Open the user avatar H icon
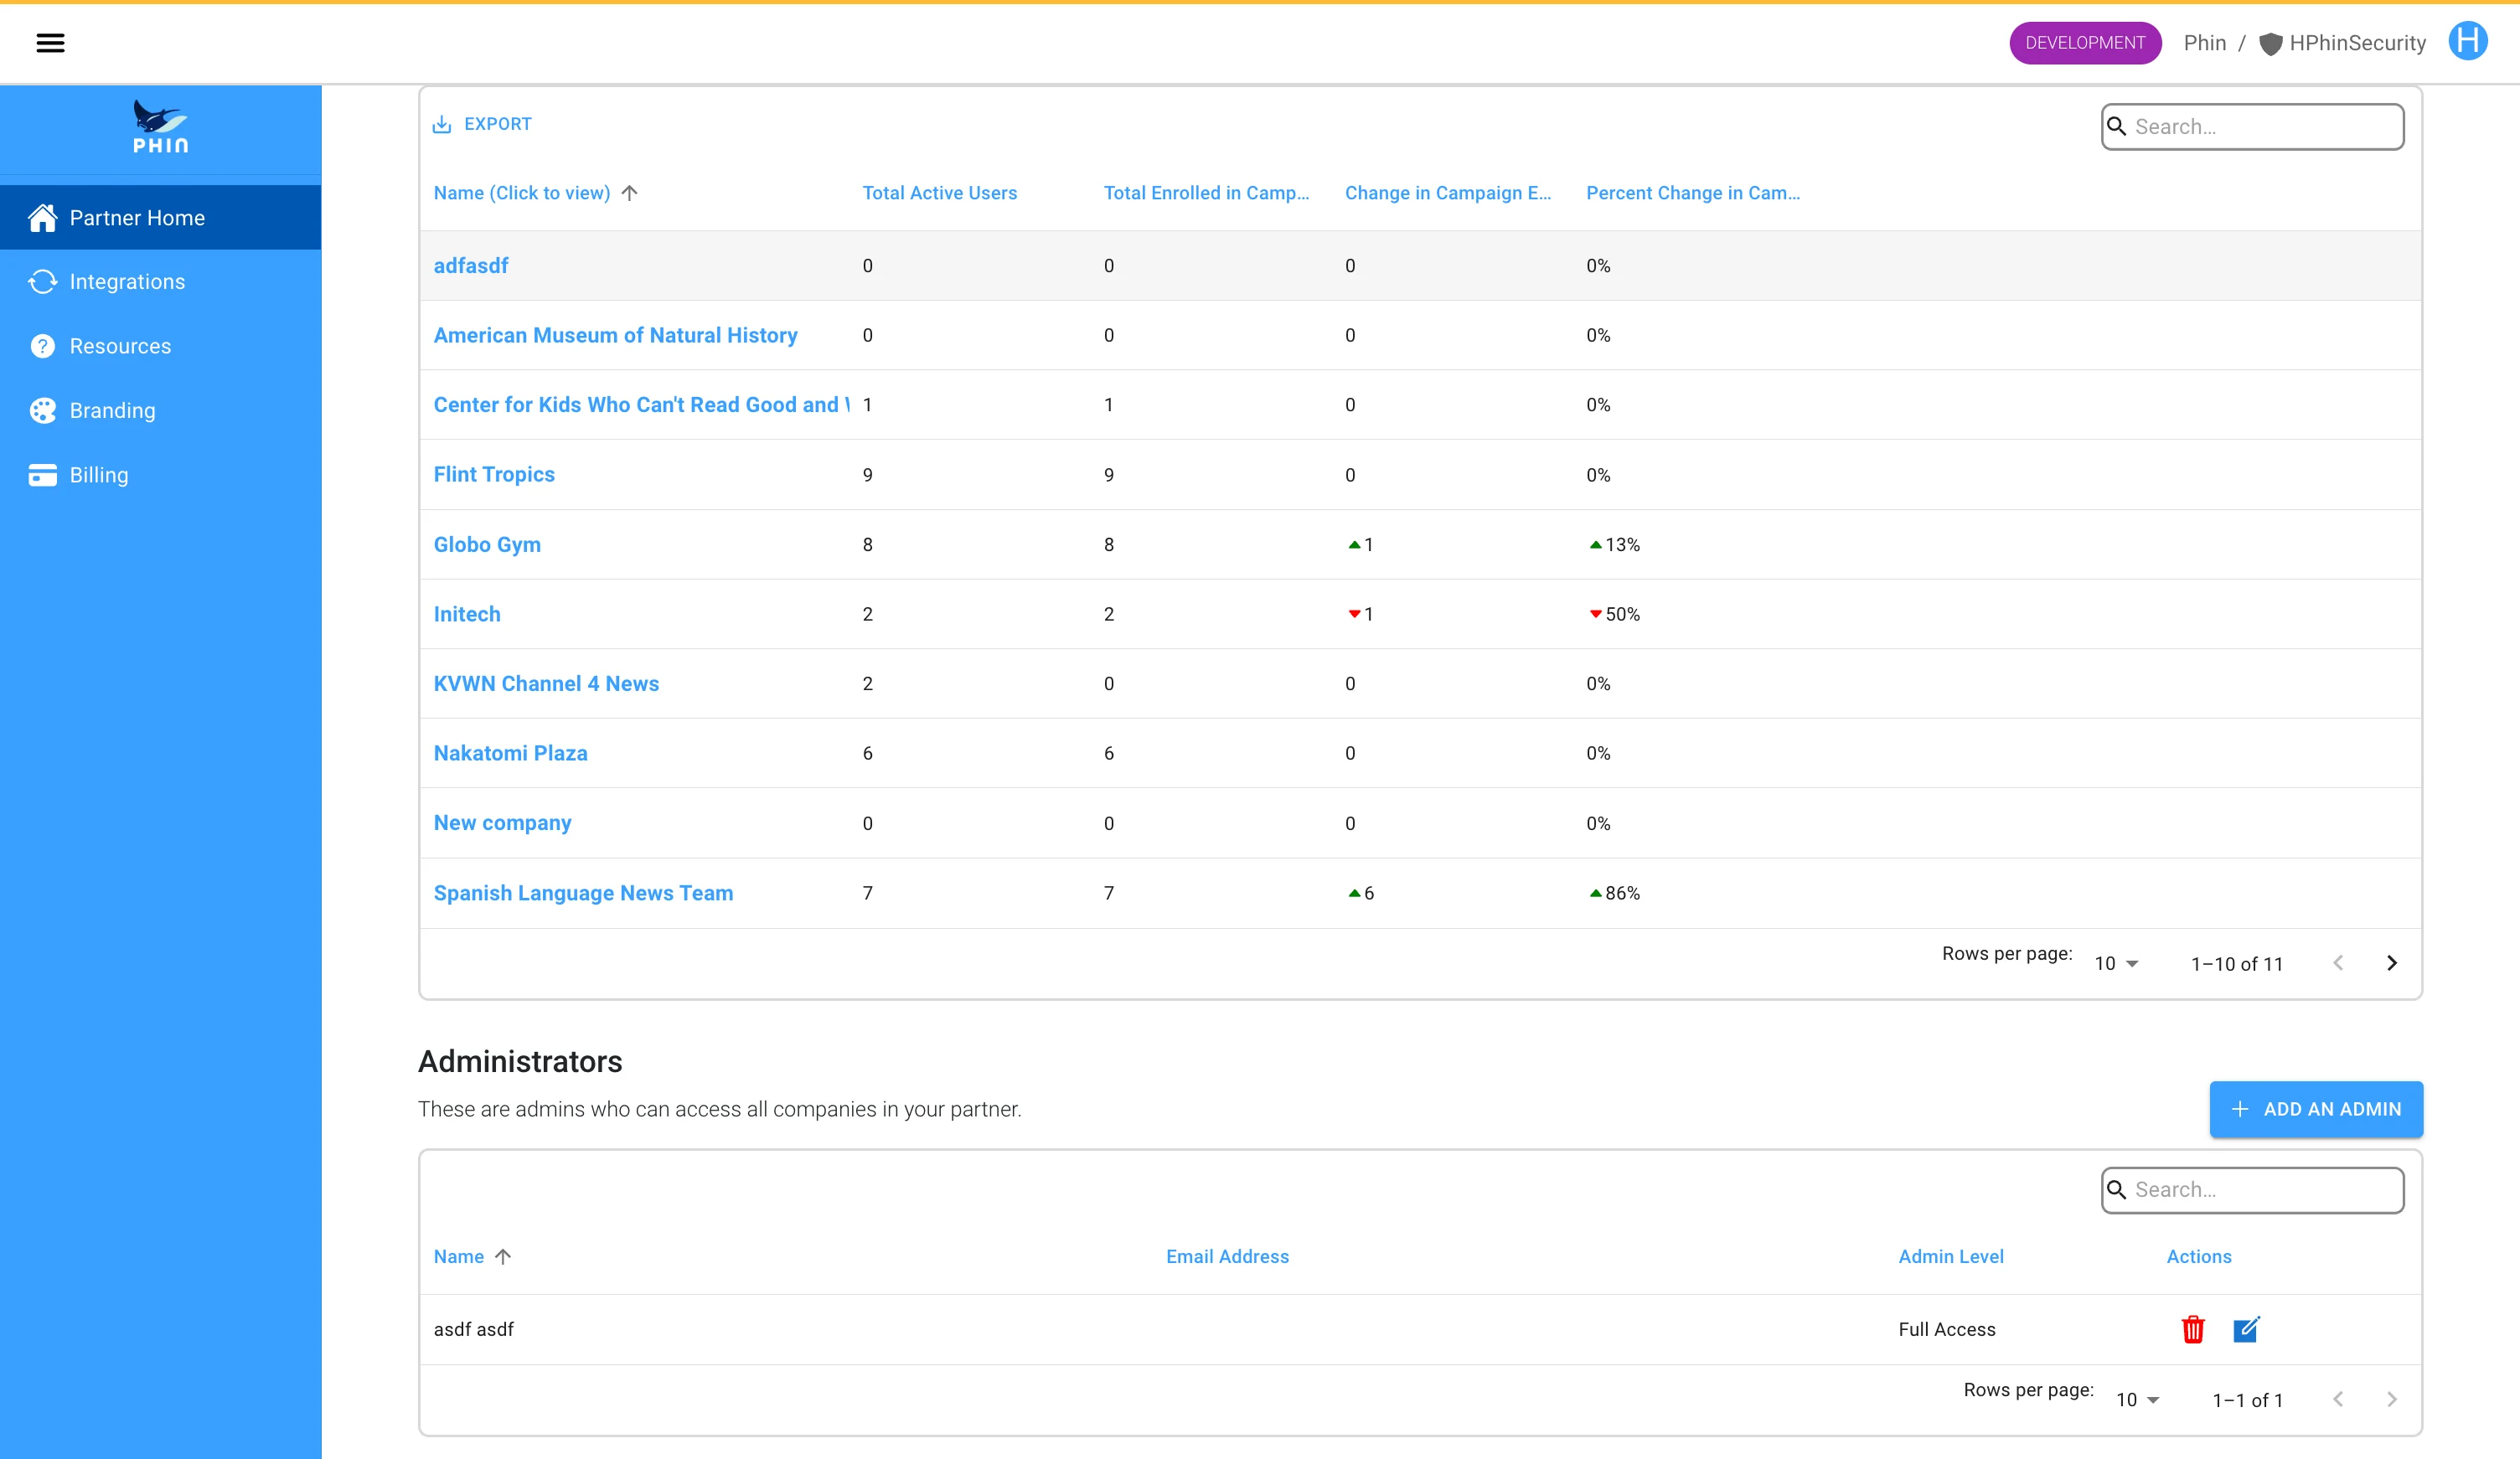Screen dimensions: 2520x1459 (2466, 42)
